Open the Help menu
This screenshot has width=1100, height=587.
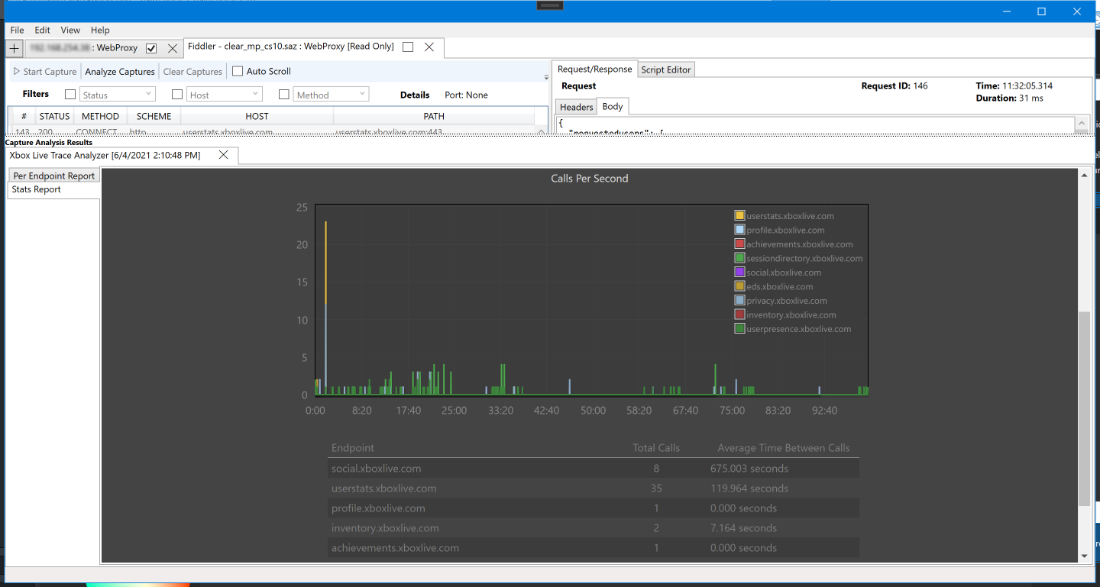(x=100, y=30)
